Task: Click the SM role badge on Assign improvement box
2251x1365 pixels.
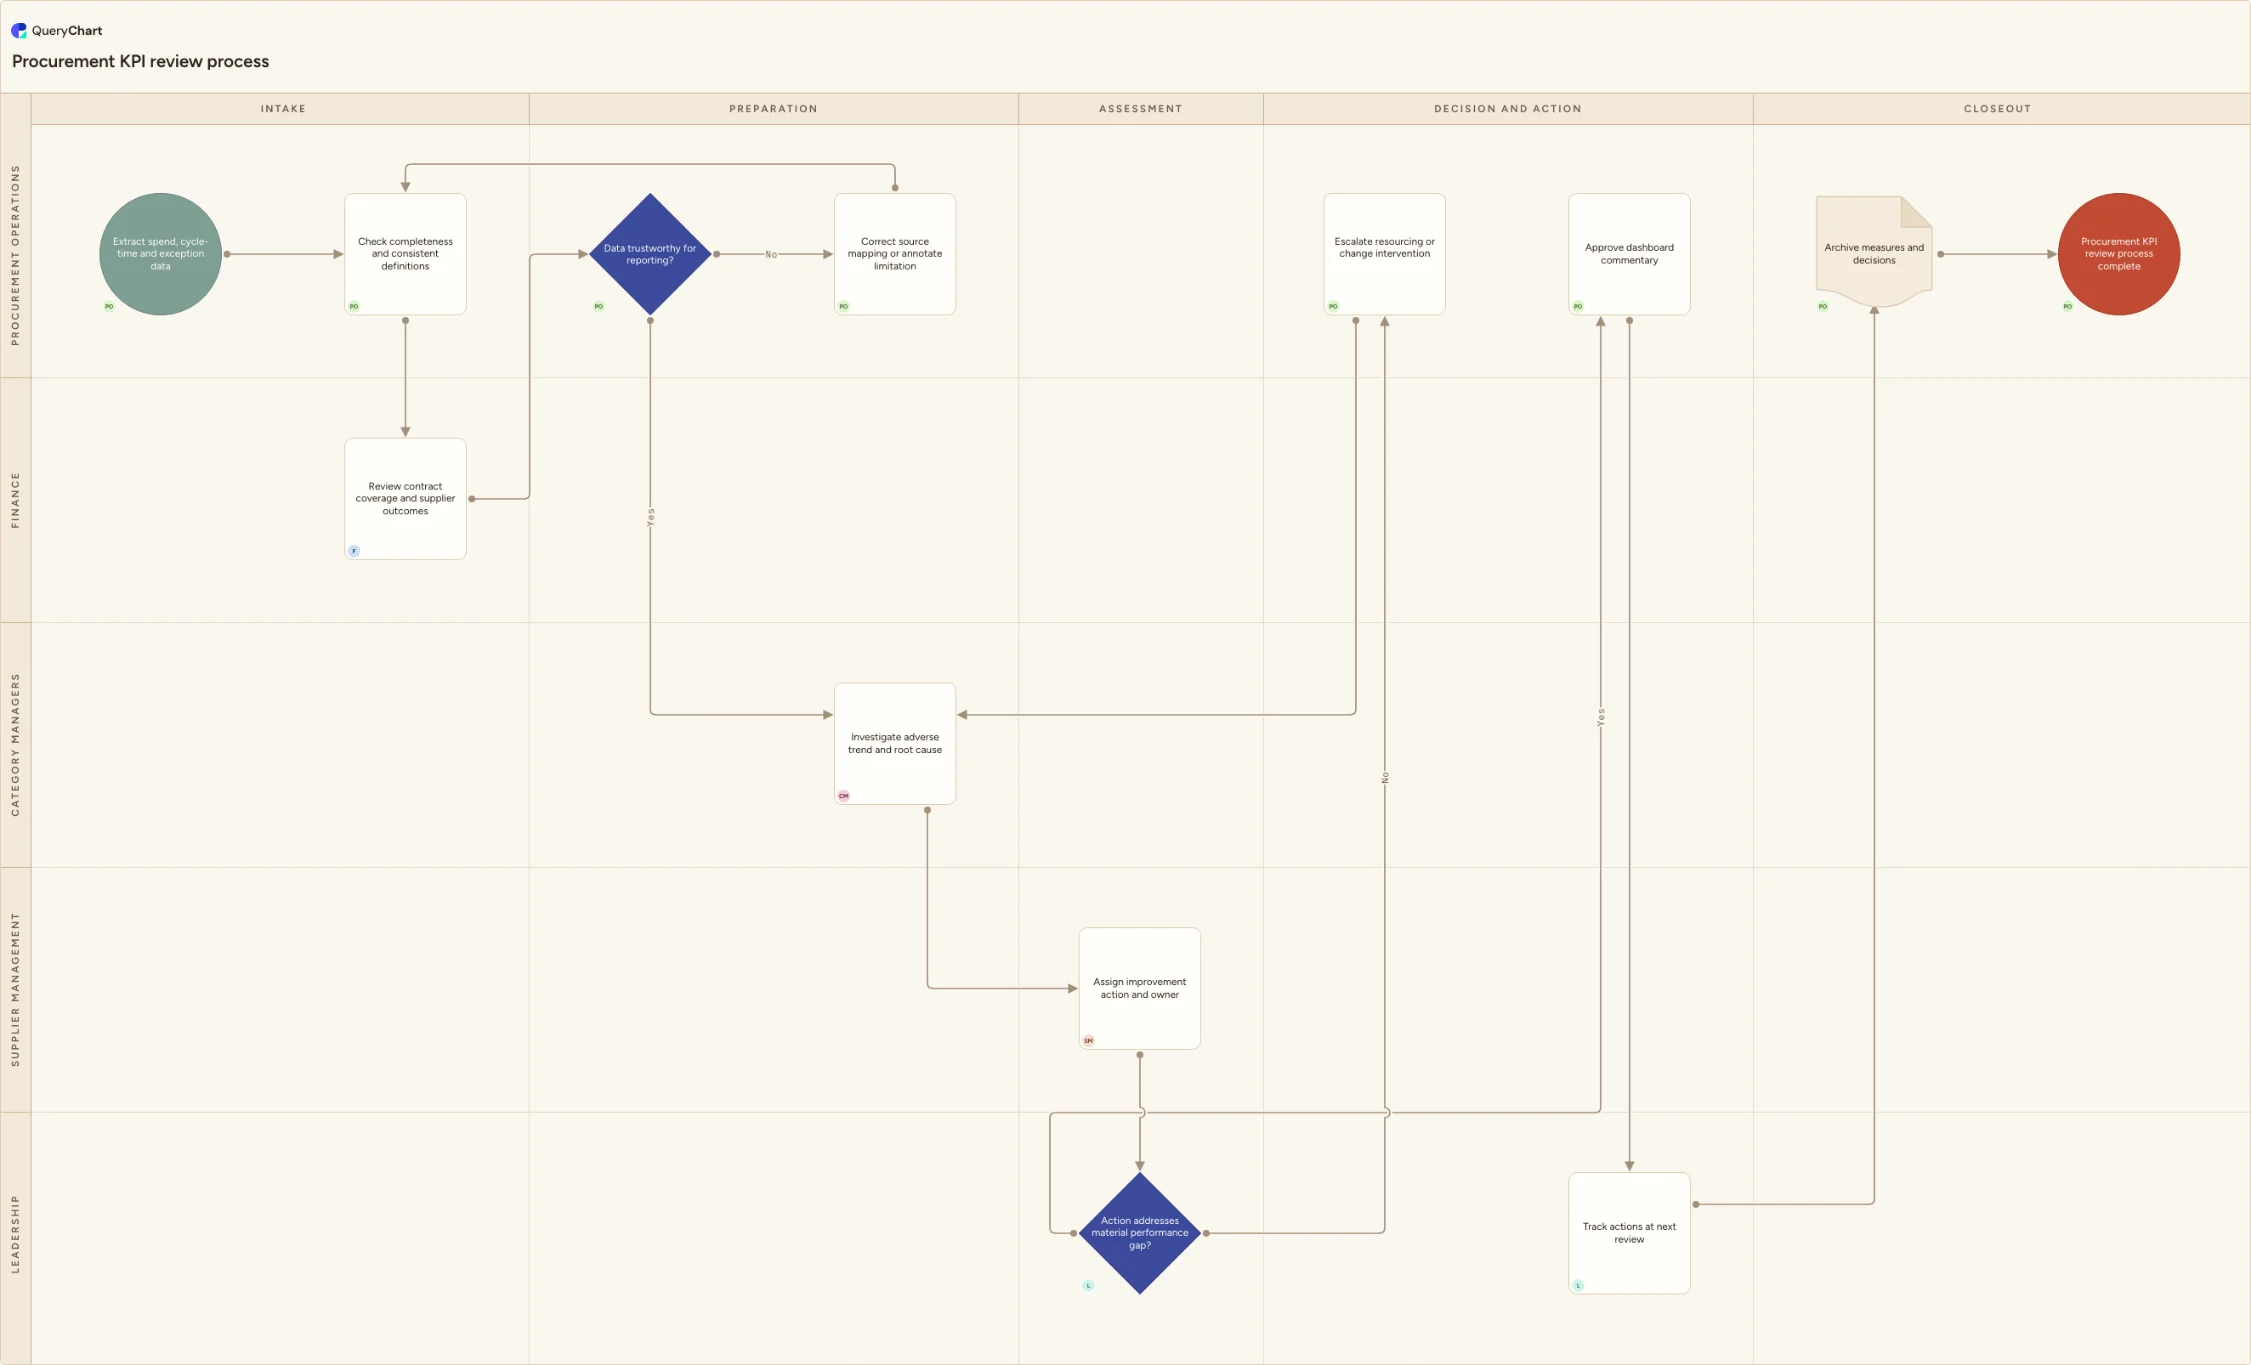Action: [x=1089, y=1041]
